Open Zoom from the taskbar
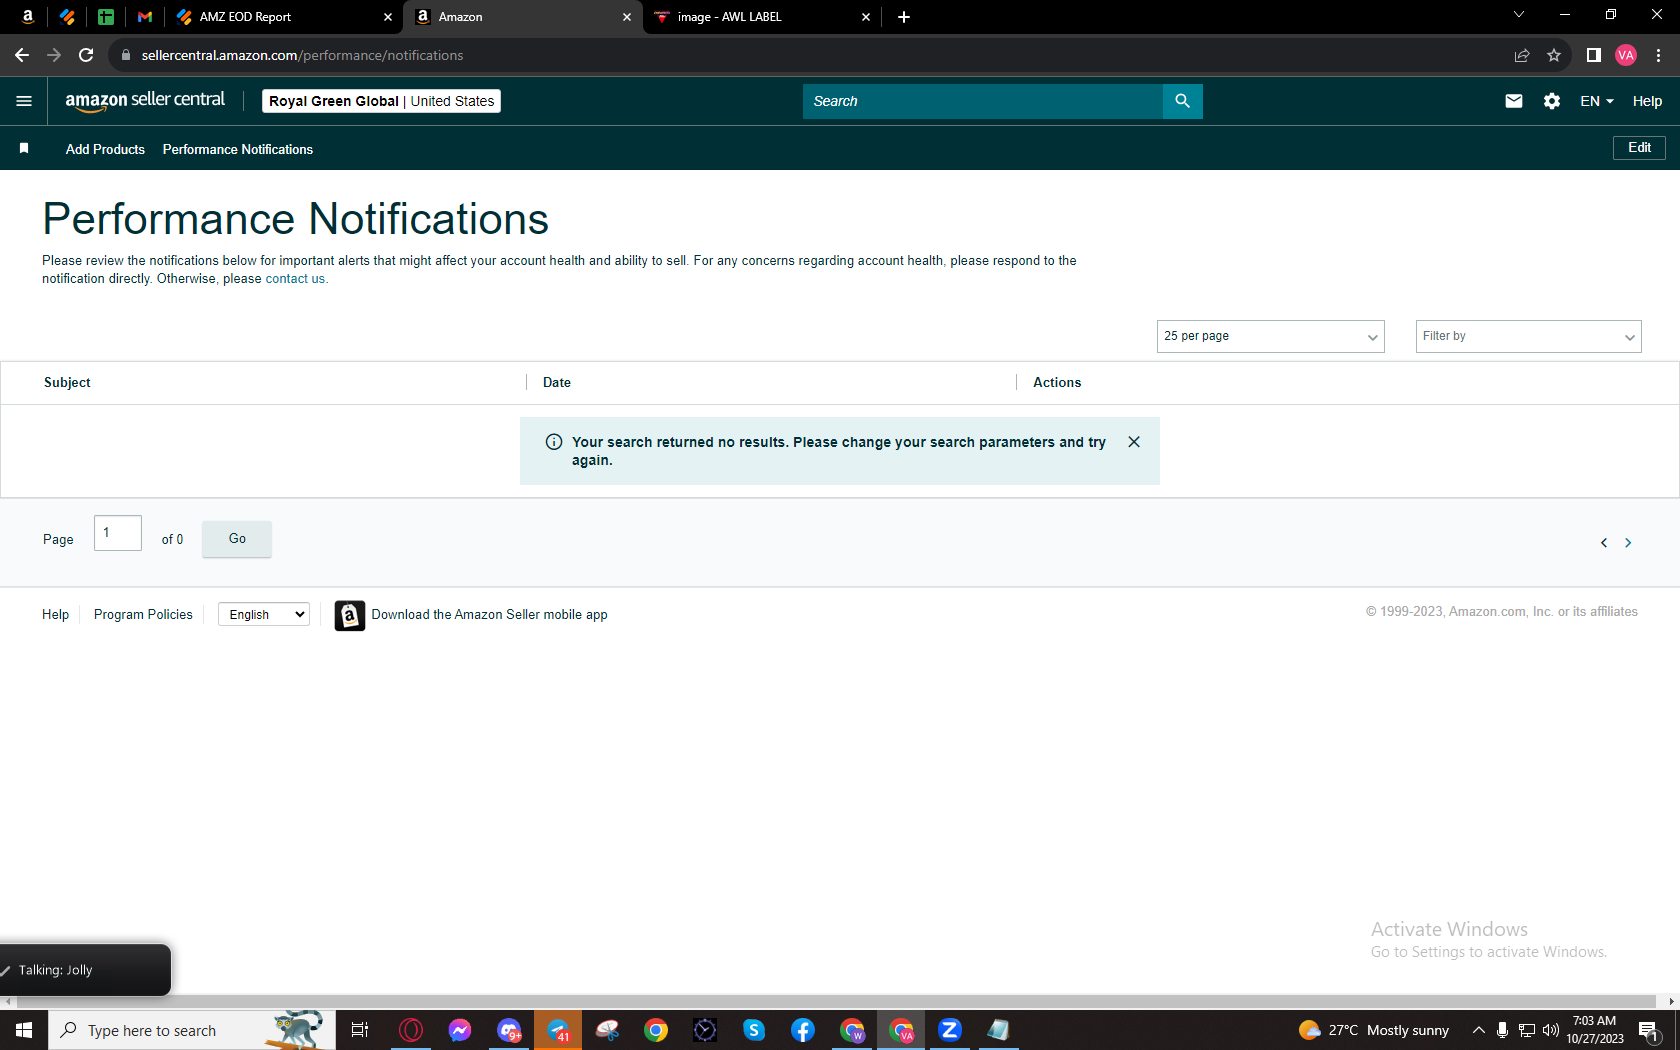This screenshot has height=1050, width=1680. 950,1030
